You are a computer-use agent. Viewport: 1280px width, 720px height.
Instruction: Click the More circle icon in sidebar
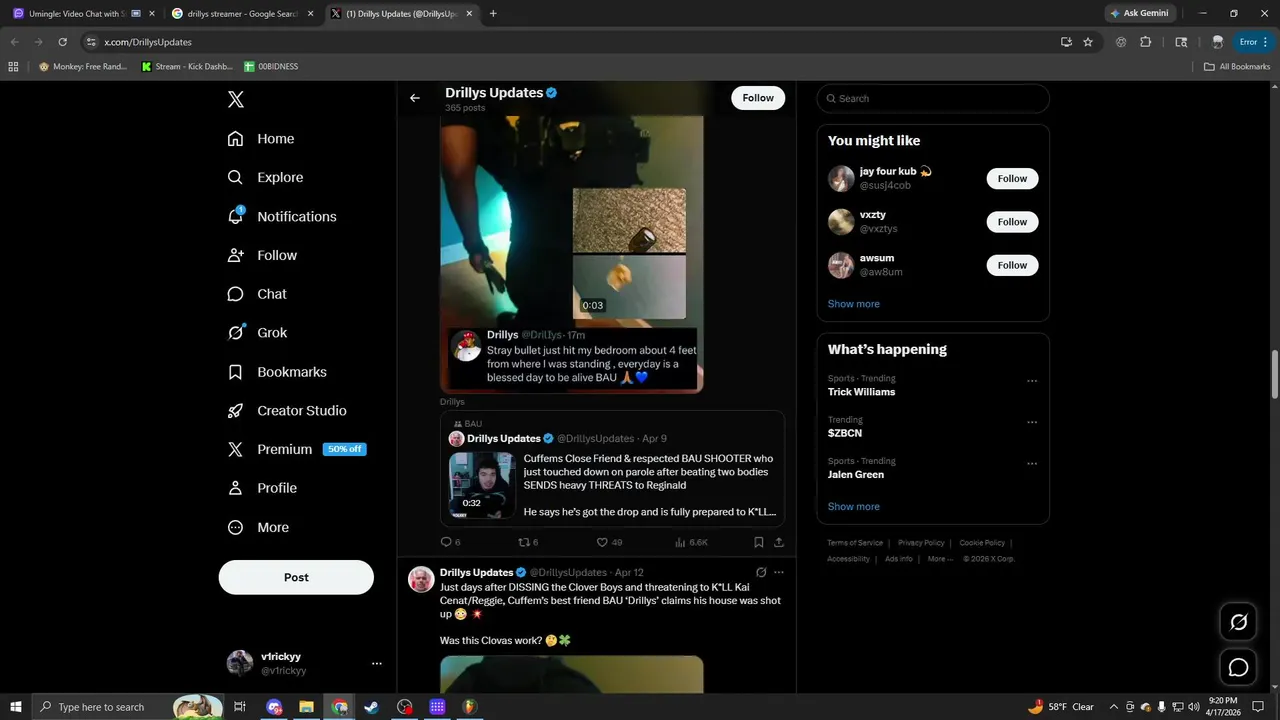236,527
